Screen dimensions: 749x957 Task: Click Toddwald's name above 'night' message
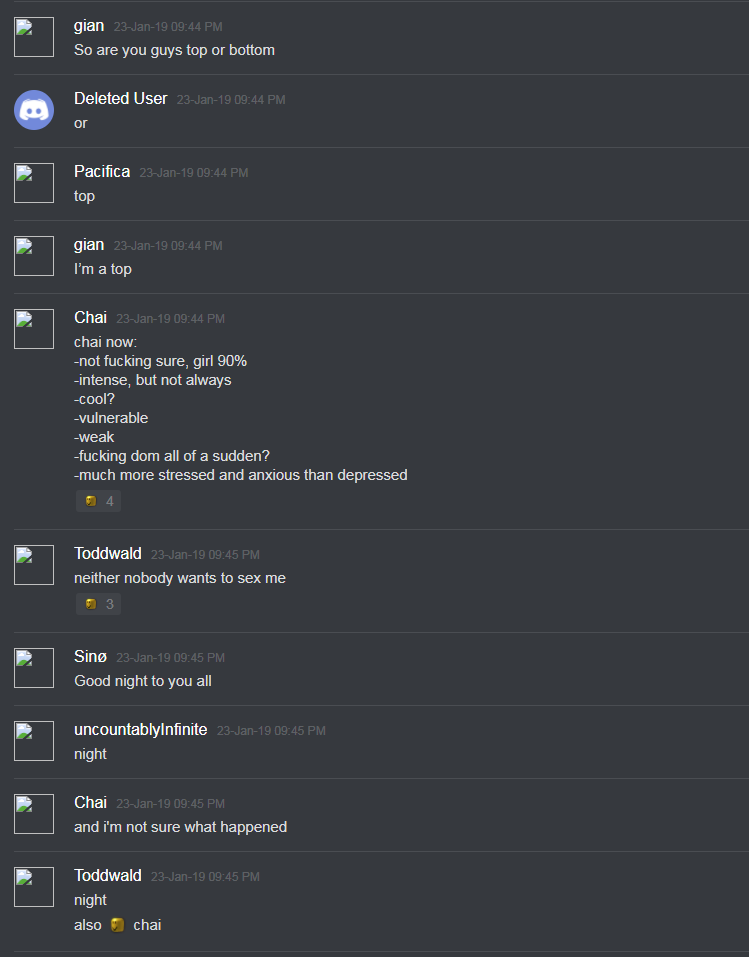click(x=107, y=875)
